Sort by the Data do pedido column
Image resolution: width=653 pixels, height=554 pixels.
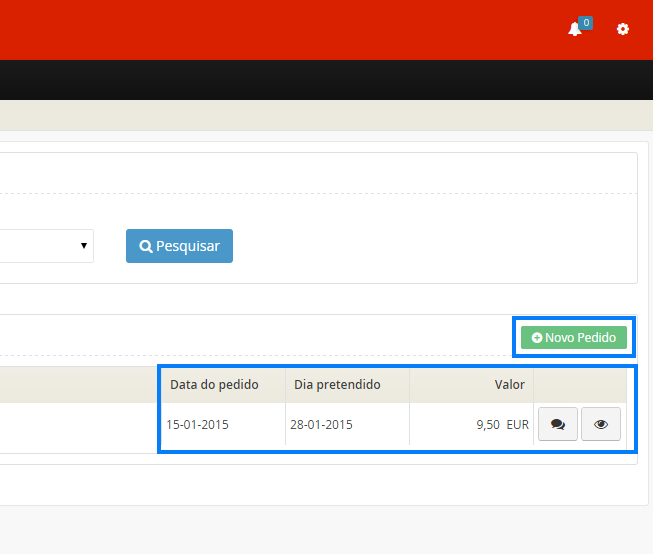[x=214, y=385]
